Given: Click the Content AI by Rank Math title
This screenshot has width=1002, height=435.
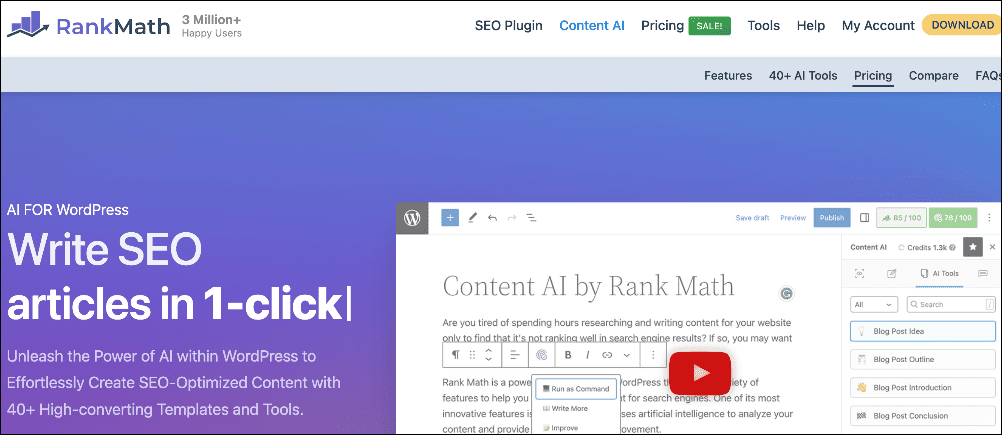Looking at the screenshot, I should click(588, 286).
